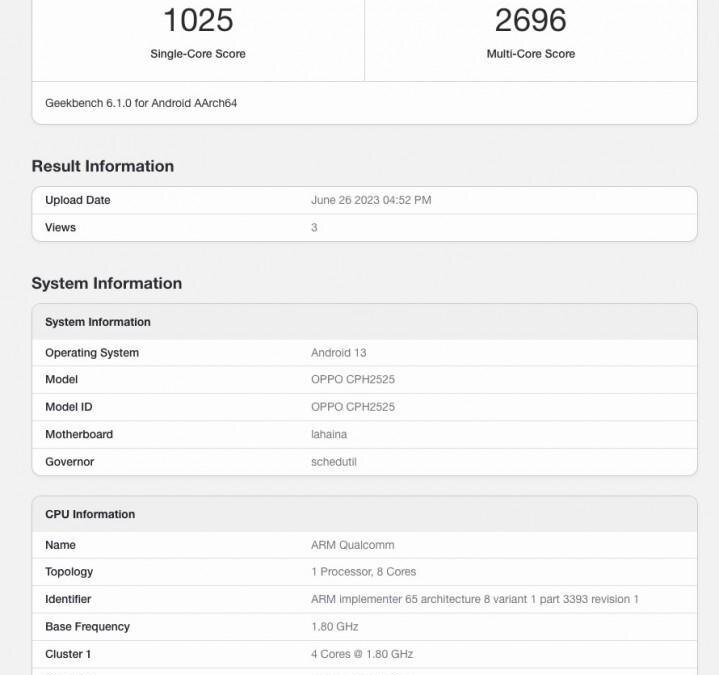Click the schedutil governor value
Screen dimensions: 719x675
click(x=334, y=462)
